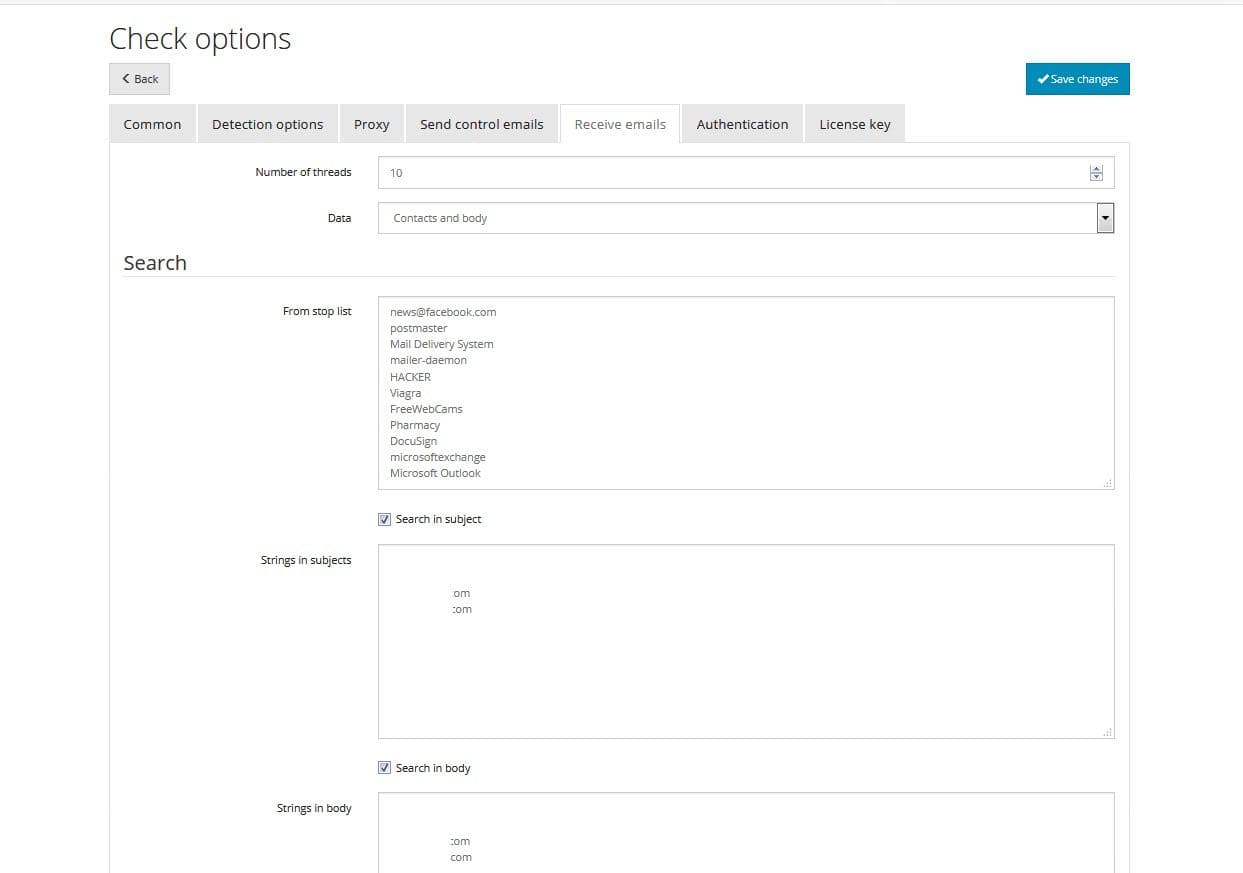The width and height of the screenshot is (1243, 873).
Task: Select the Receive emails tab
Action: click(620, 124)
